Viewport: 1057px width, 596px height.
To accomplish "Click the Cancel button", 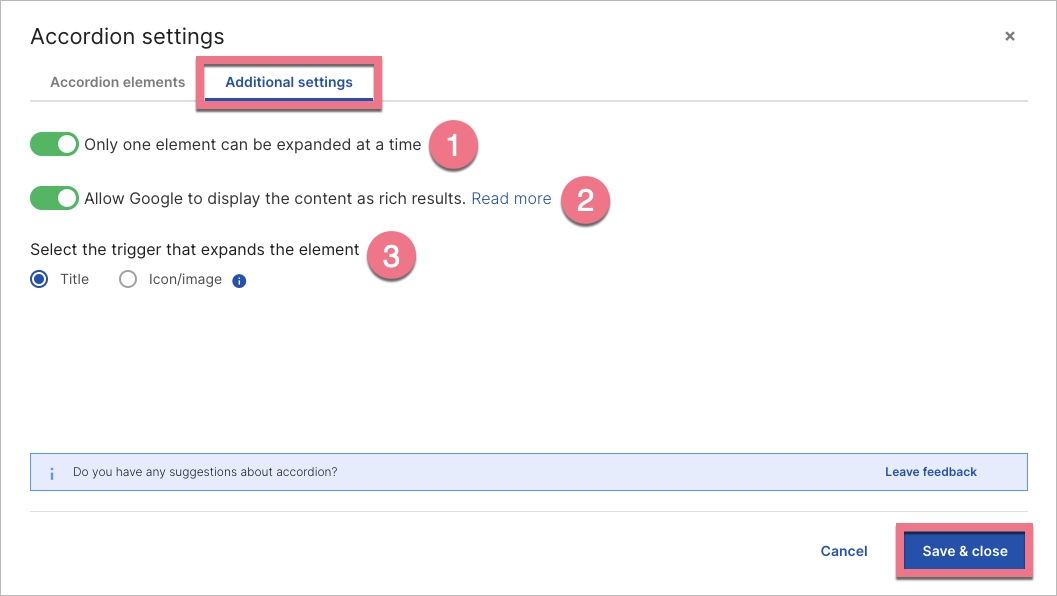I will coord(843,550).
